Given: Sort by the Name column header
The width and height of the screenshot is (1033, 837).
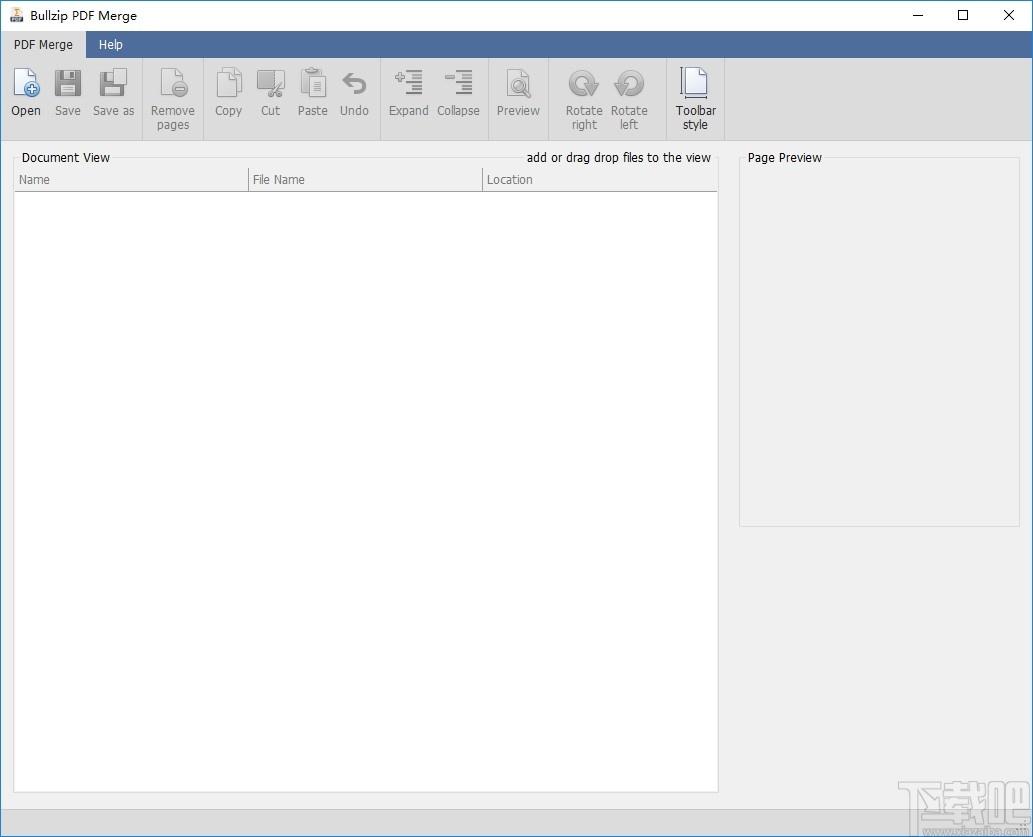Looking at the screenshot, I should click(x=131, y=179).
